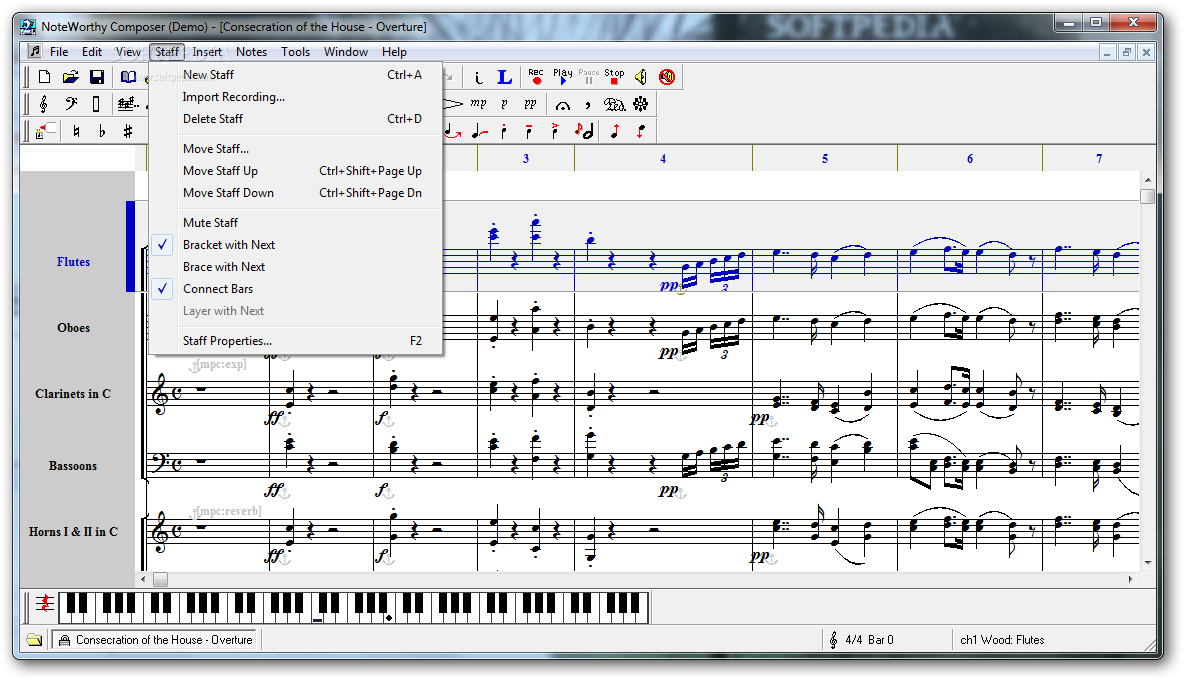
Task: Open the File menu
Action: 59,52
